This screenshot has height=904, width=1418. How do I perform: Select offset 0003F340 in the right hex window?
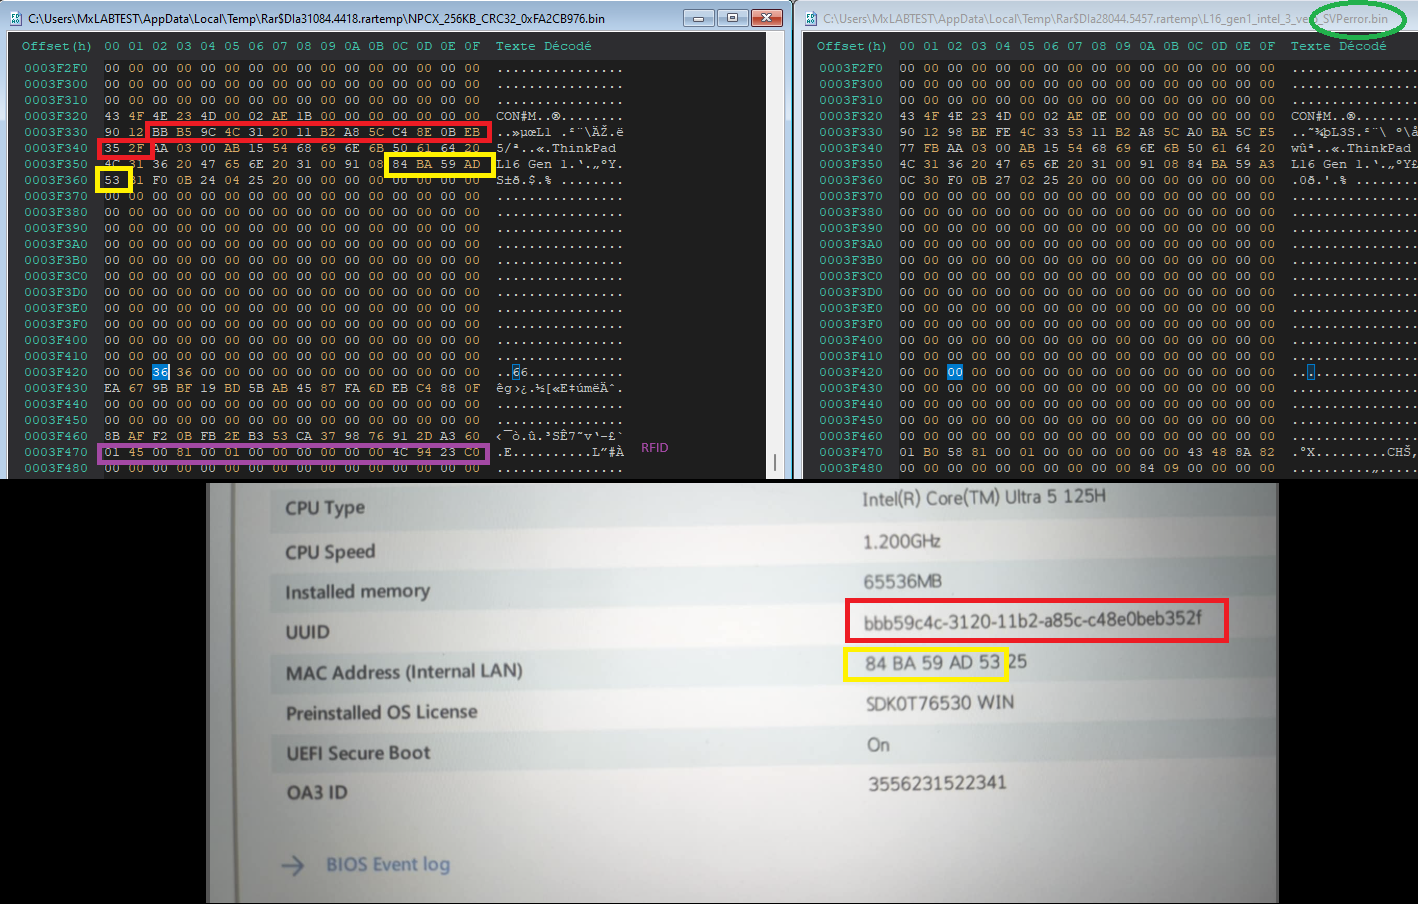click(851, 148)
